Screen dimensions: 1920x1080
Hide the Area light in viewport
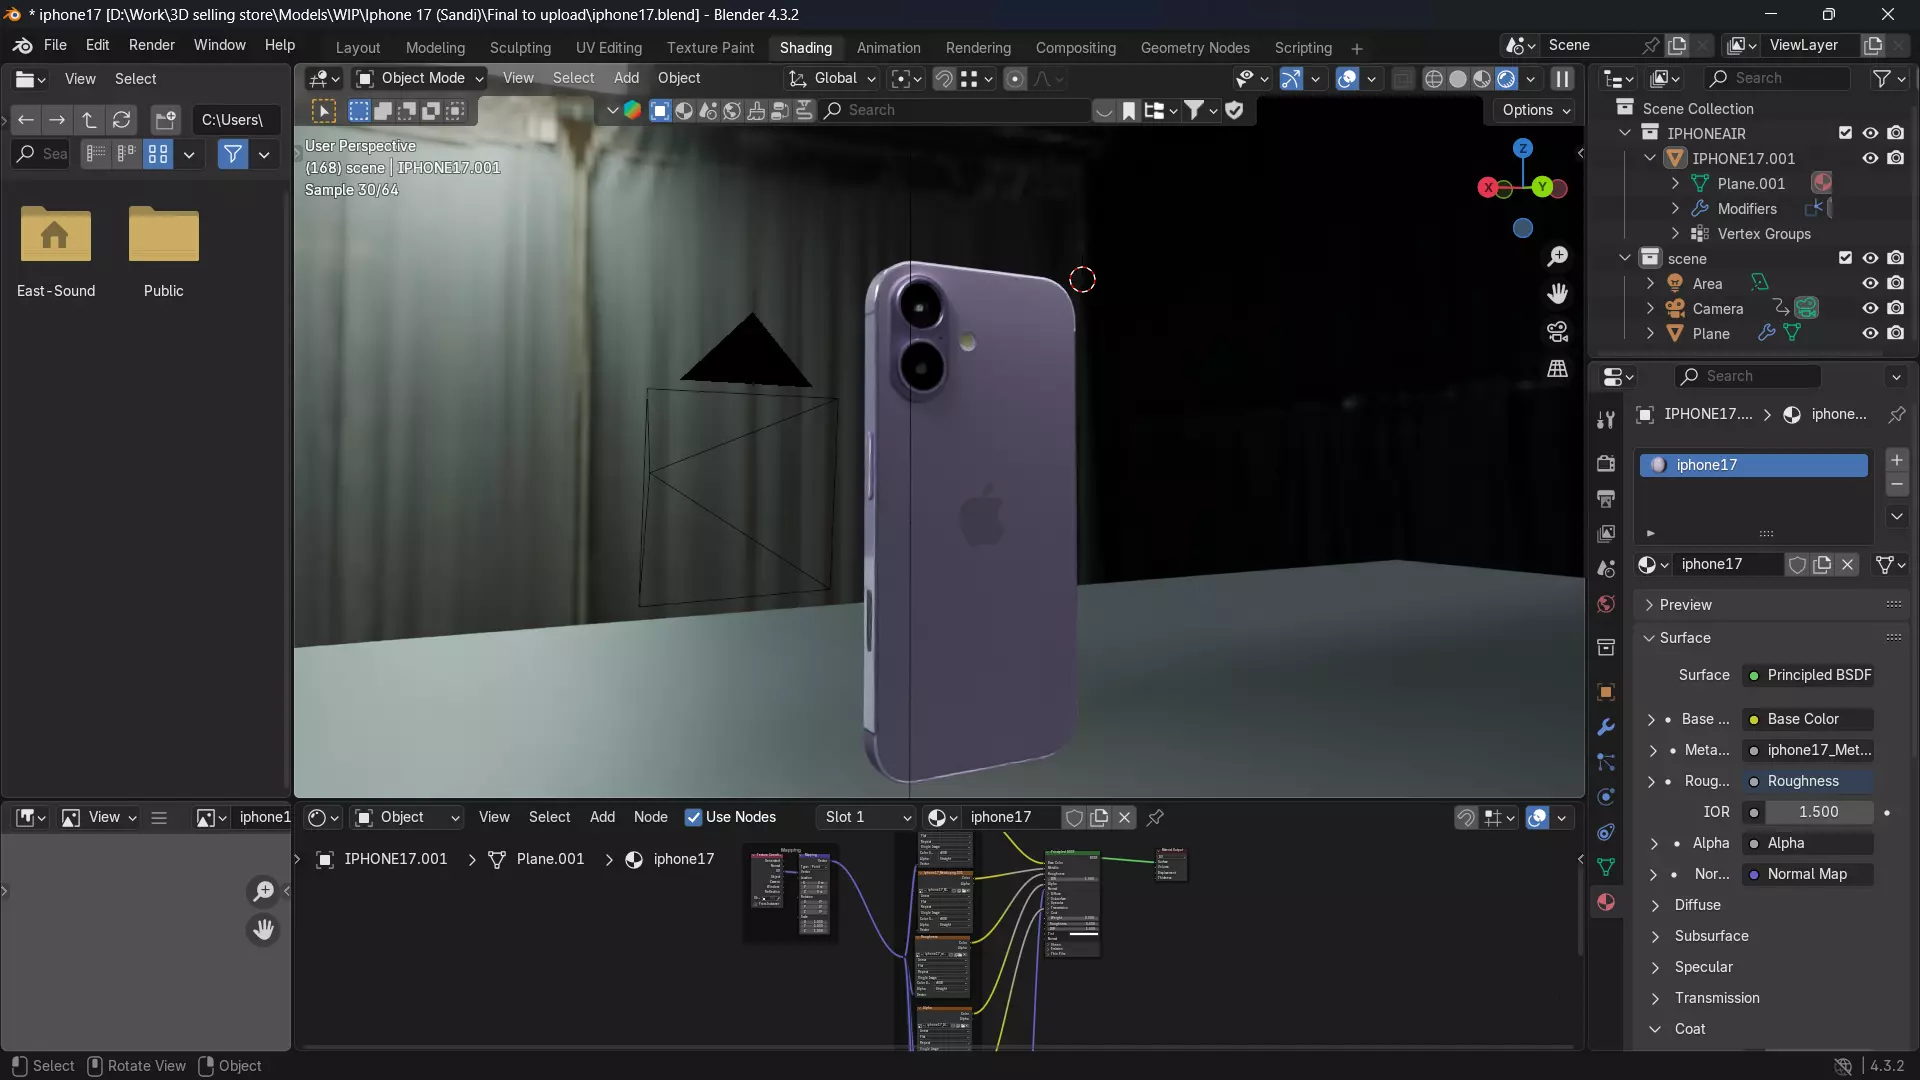[1870, 283]
